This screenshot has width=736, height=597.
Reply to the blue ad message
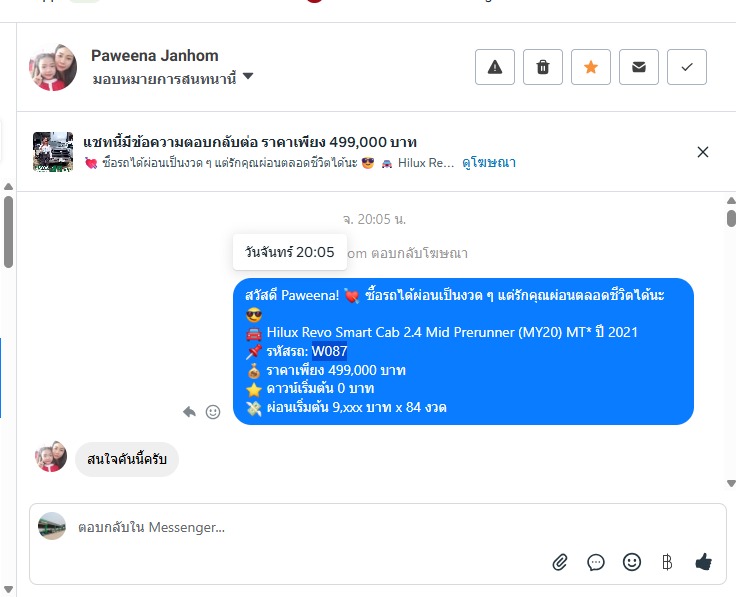click(189, 412)
